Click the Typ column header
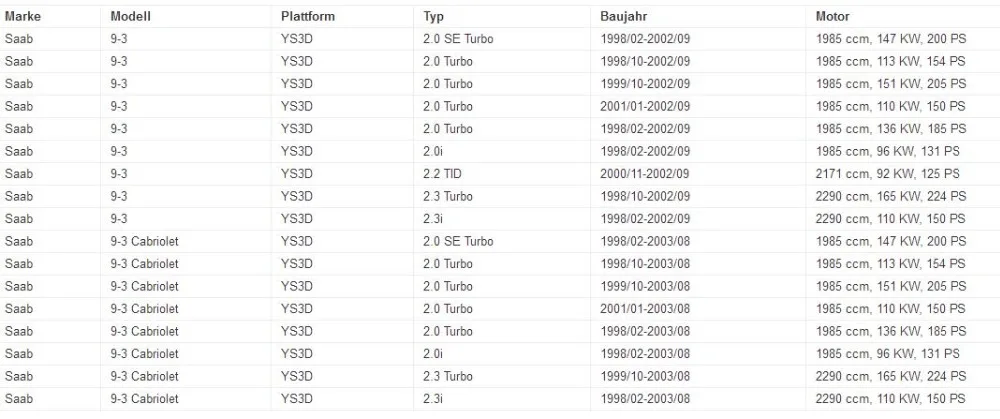Viewport: 1000px width, 419px height. [433, 17]
